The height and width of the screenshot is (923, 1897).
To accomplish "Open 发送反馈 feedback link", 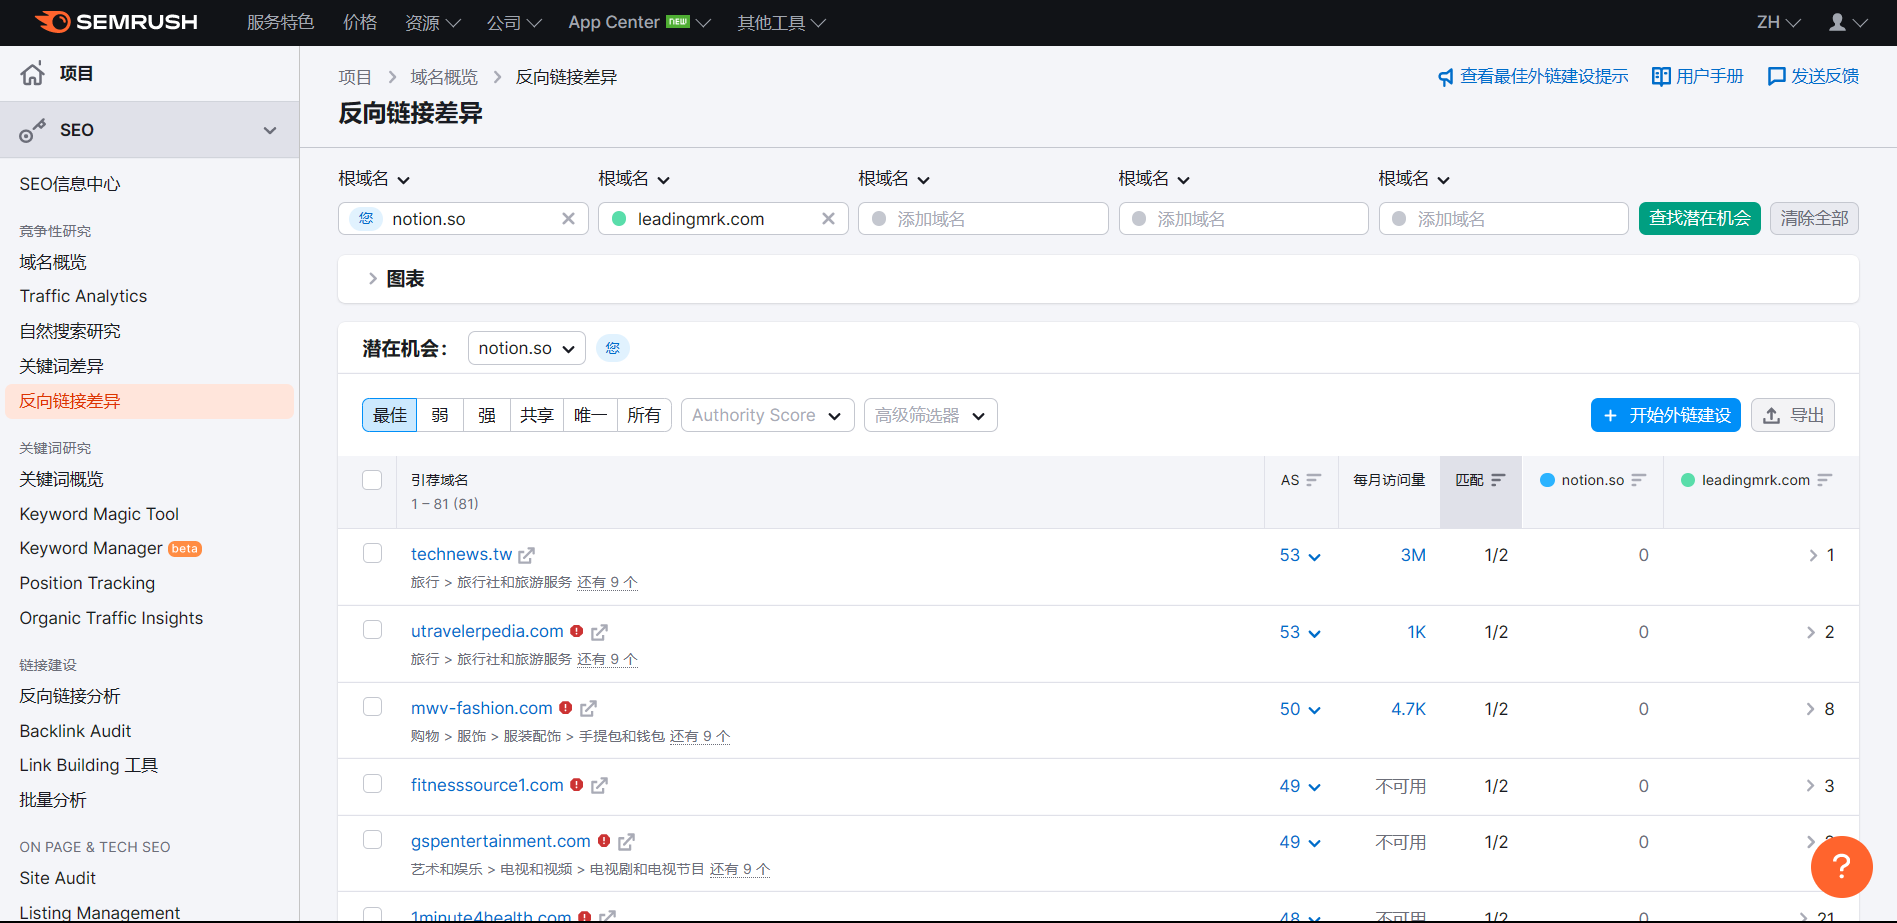I will coord(1813,76).
